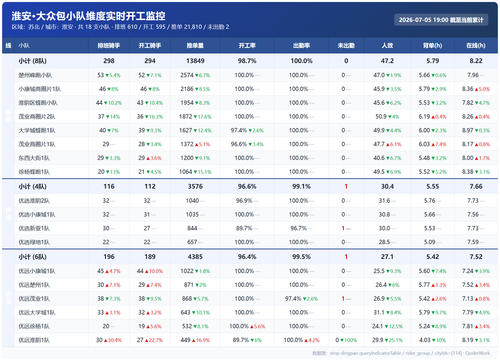Viewport: 500px width, 361px height.
Task: Click the subtotal value 294
Action: pos(150,61)
